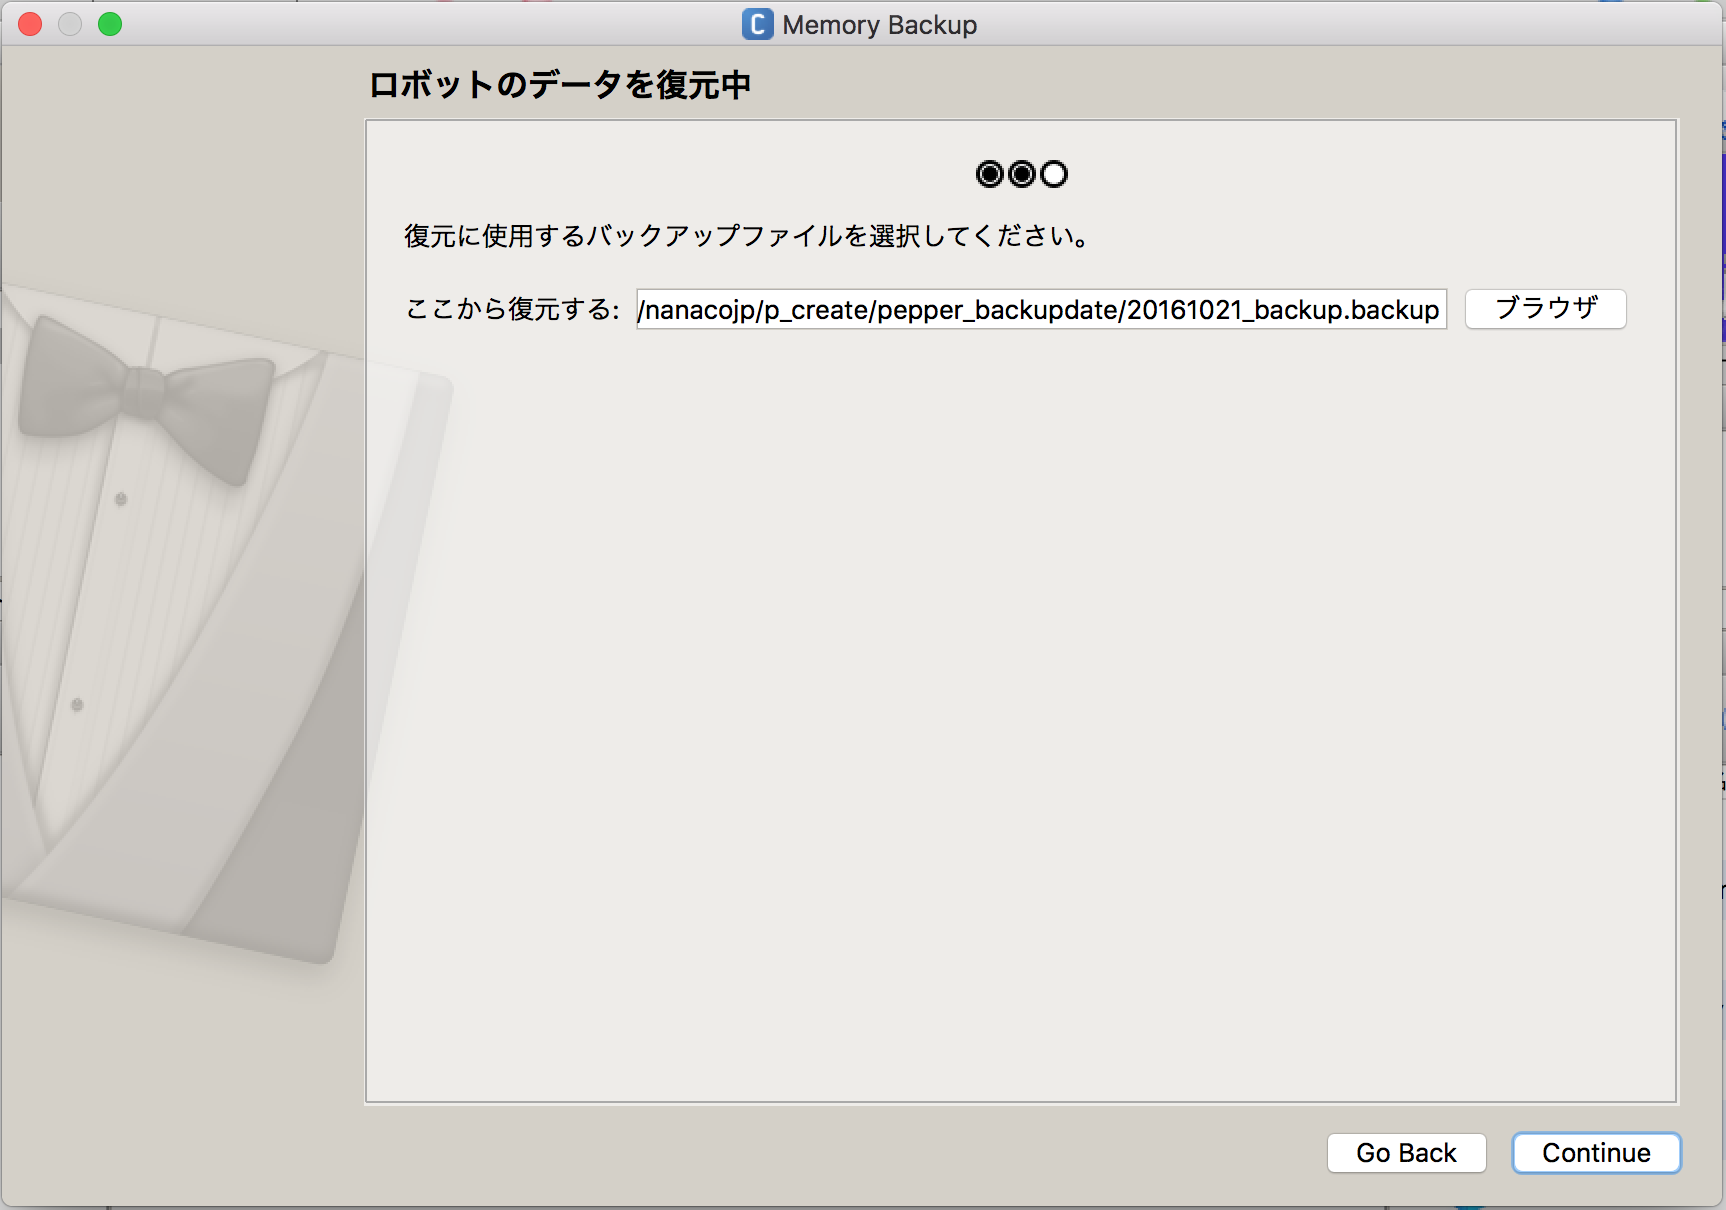Click the Go Back button
This screenshot has width=1726, height=1210.
click(x=1406, y=1153)
